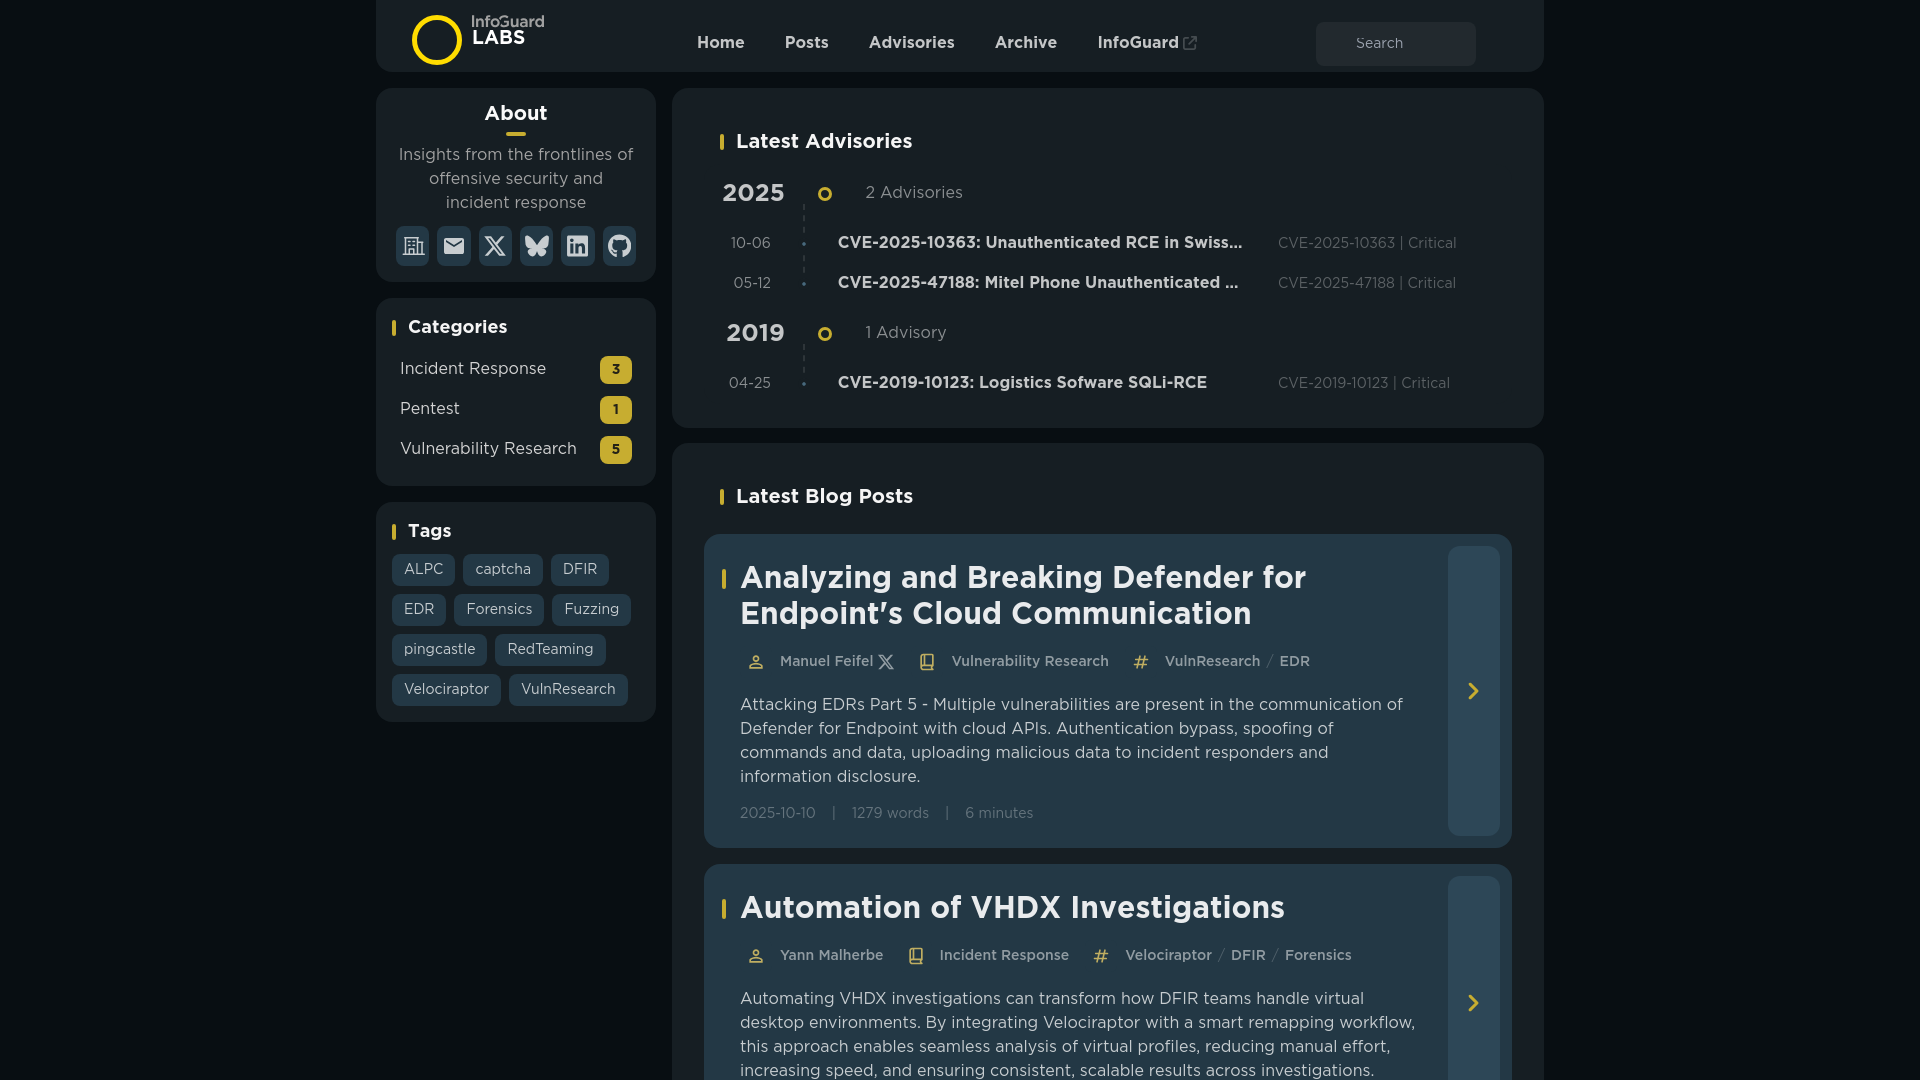Click Incident Response on the VHDX post
This screenshot has width=1920, height=1080.
click(x=1004, y=956)
